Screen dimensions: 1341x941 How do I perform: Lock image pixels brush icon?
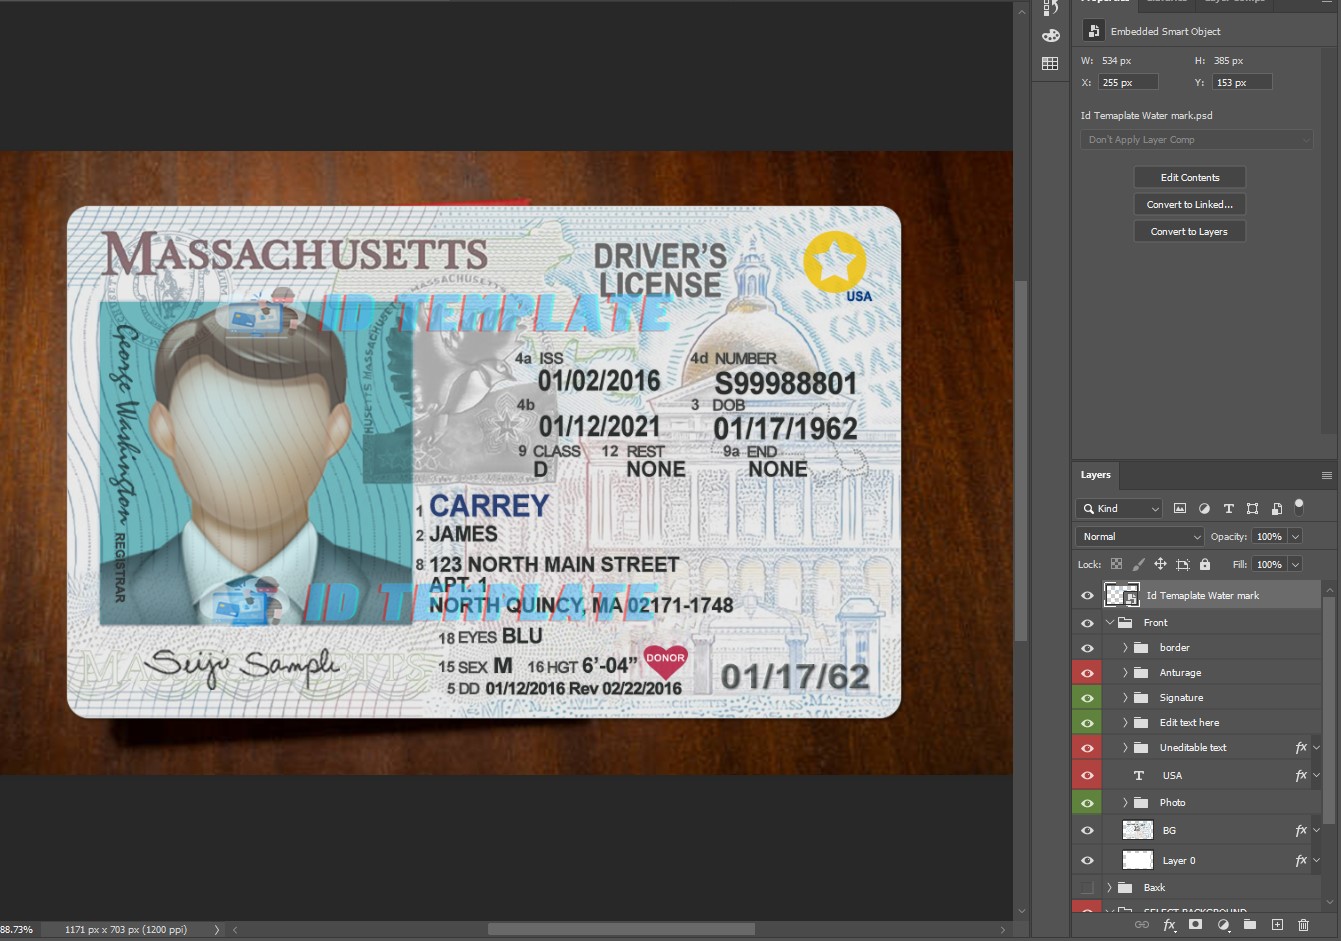click(x=1138, y=564)
